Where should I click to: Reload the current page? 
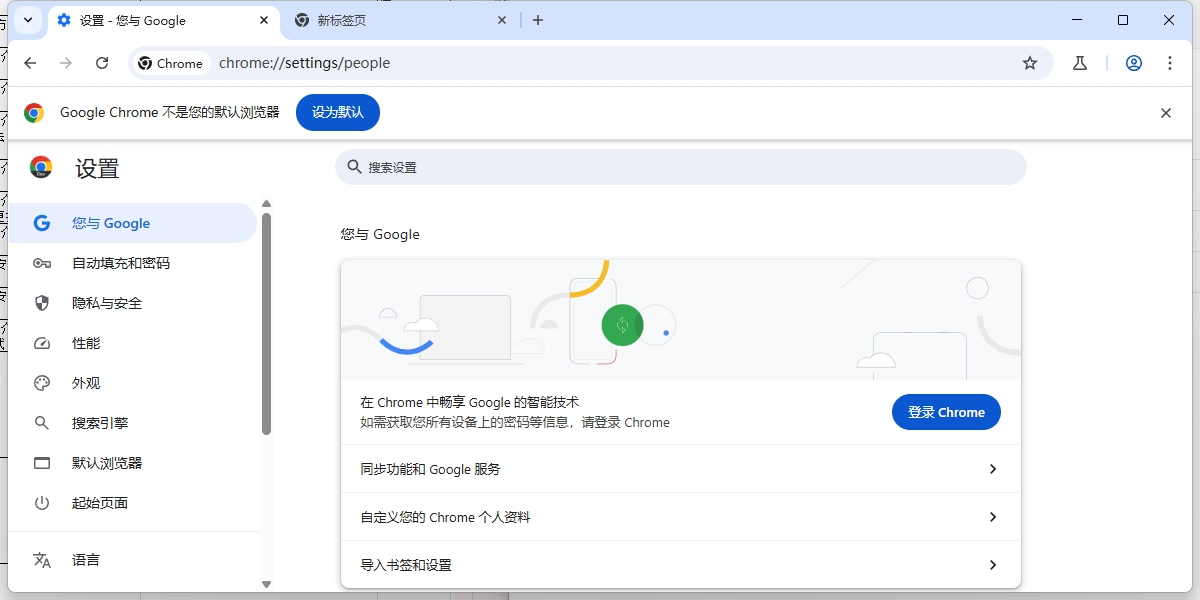click(103, 62)
